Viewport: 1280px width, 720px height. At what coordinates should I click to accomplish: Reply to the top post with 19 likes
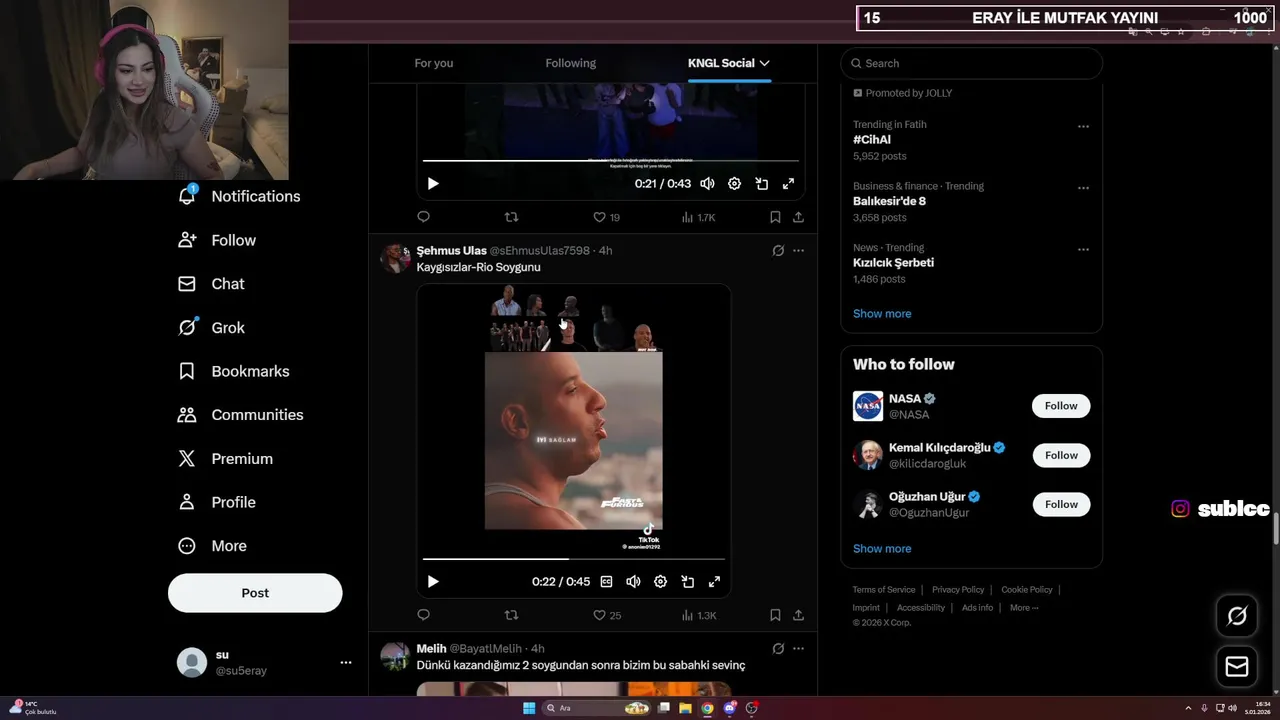[423, 217]
